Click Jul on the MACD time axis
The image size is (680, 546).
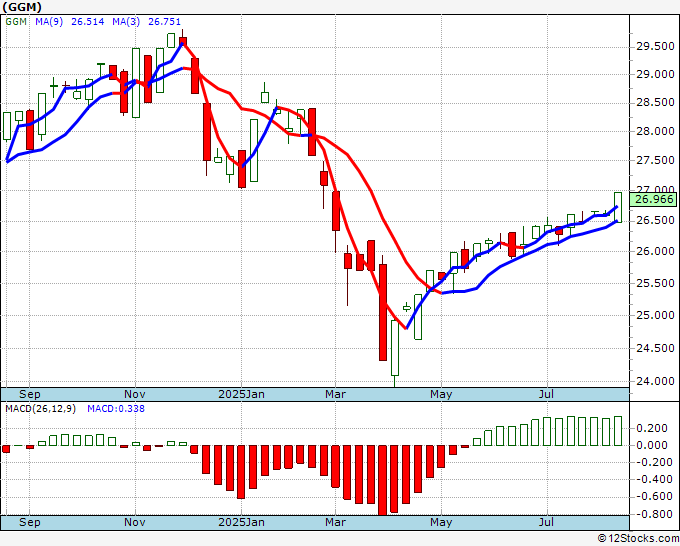point(546,522)
